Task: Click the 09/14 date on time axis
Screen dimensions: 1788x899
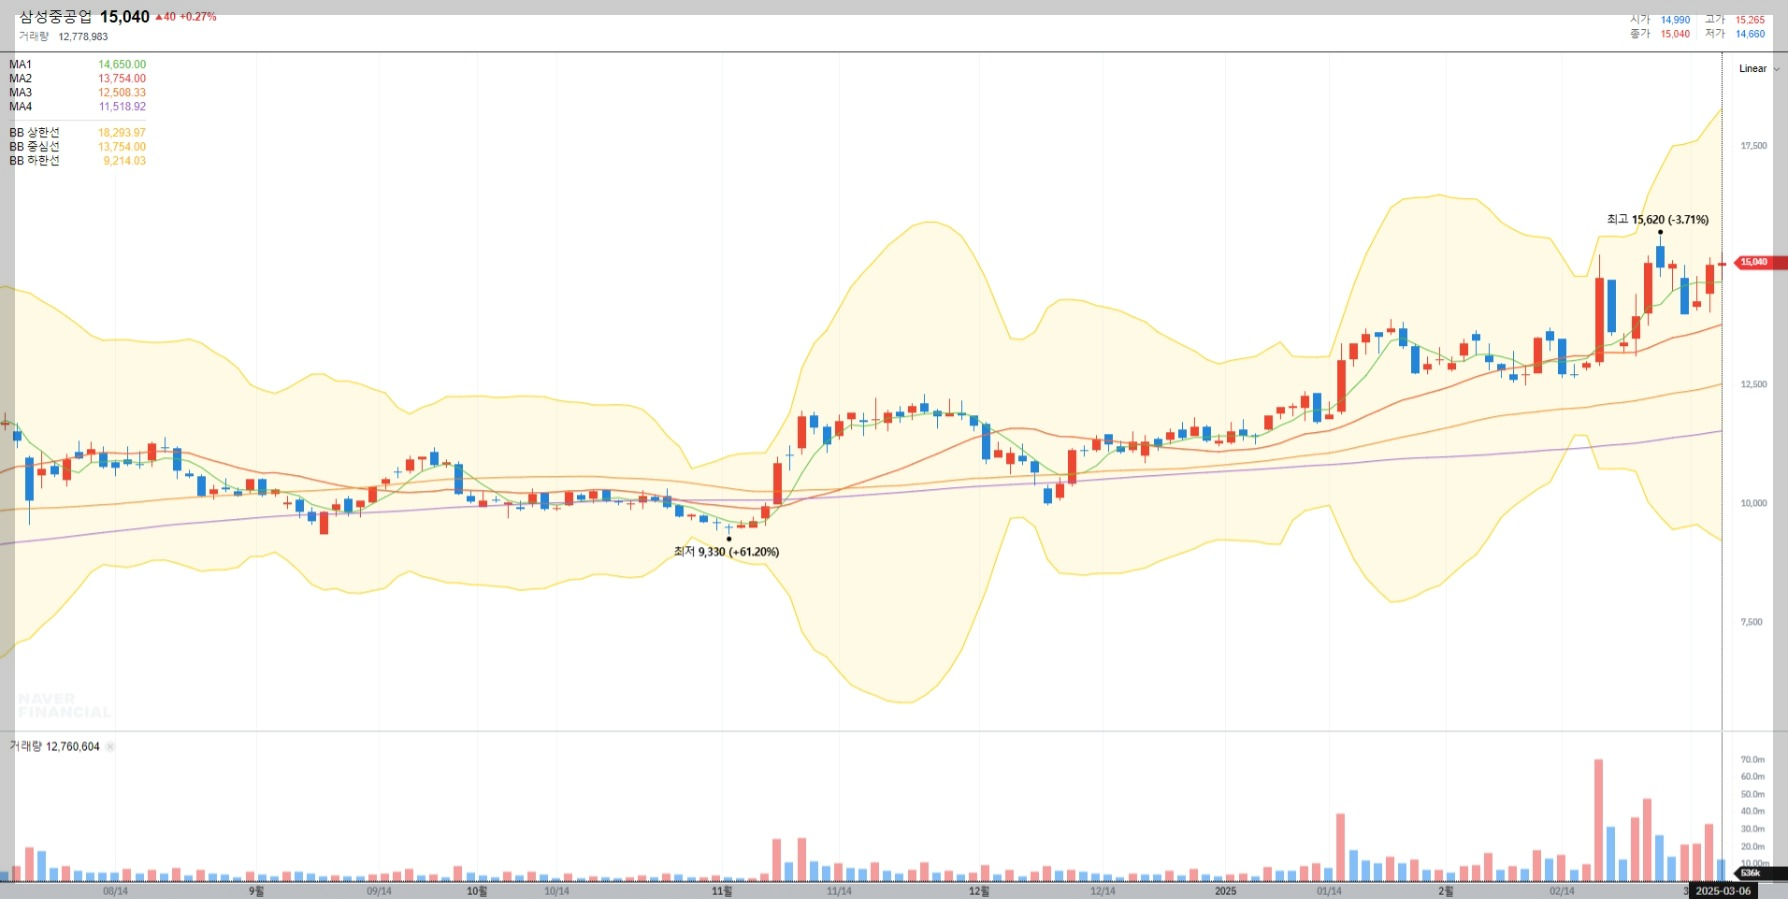Action: click(x=379, y=891)
